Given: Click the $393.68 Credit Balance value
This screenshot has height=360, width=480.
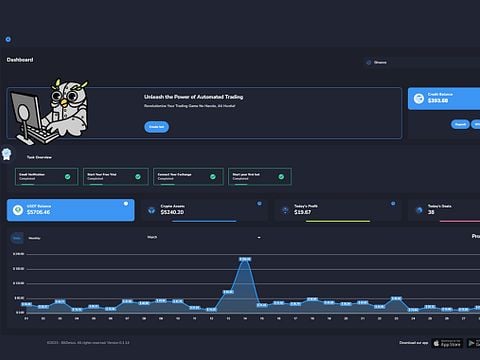Looking at the screenshot, I should (x=438, y=101).
